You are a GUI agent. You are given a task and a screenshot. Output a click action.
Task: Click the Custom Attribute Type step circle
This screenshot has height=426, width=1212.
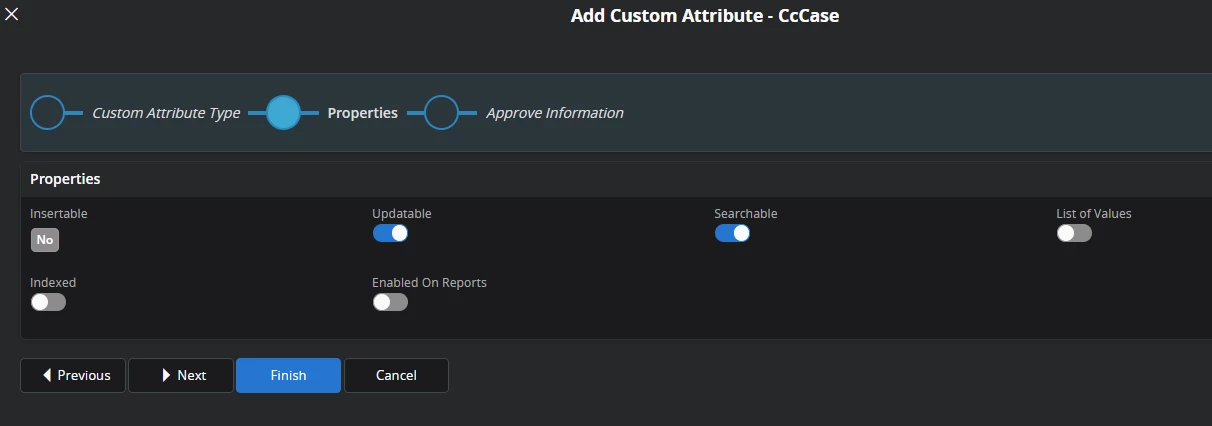tap(47, 113)
